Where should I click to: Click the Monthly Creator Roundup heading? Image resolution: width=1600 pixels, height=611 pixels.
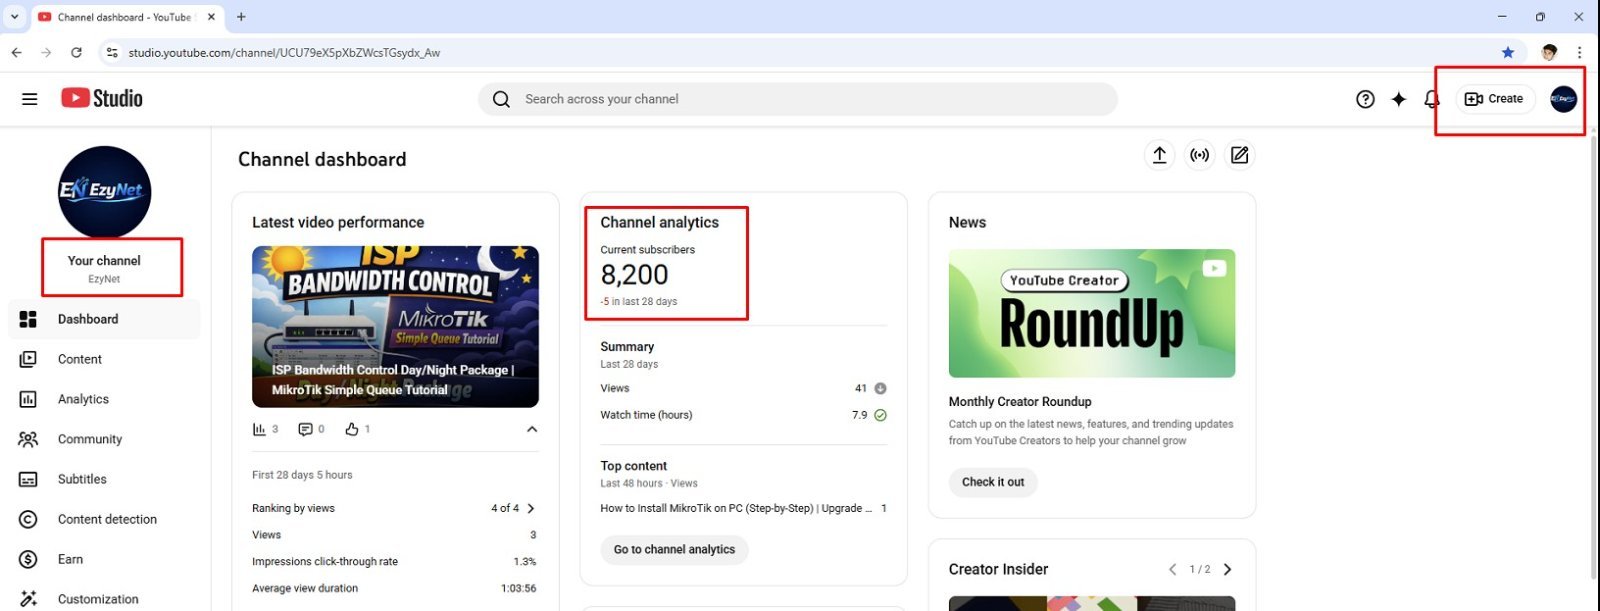point(1020,401)
